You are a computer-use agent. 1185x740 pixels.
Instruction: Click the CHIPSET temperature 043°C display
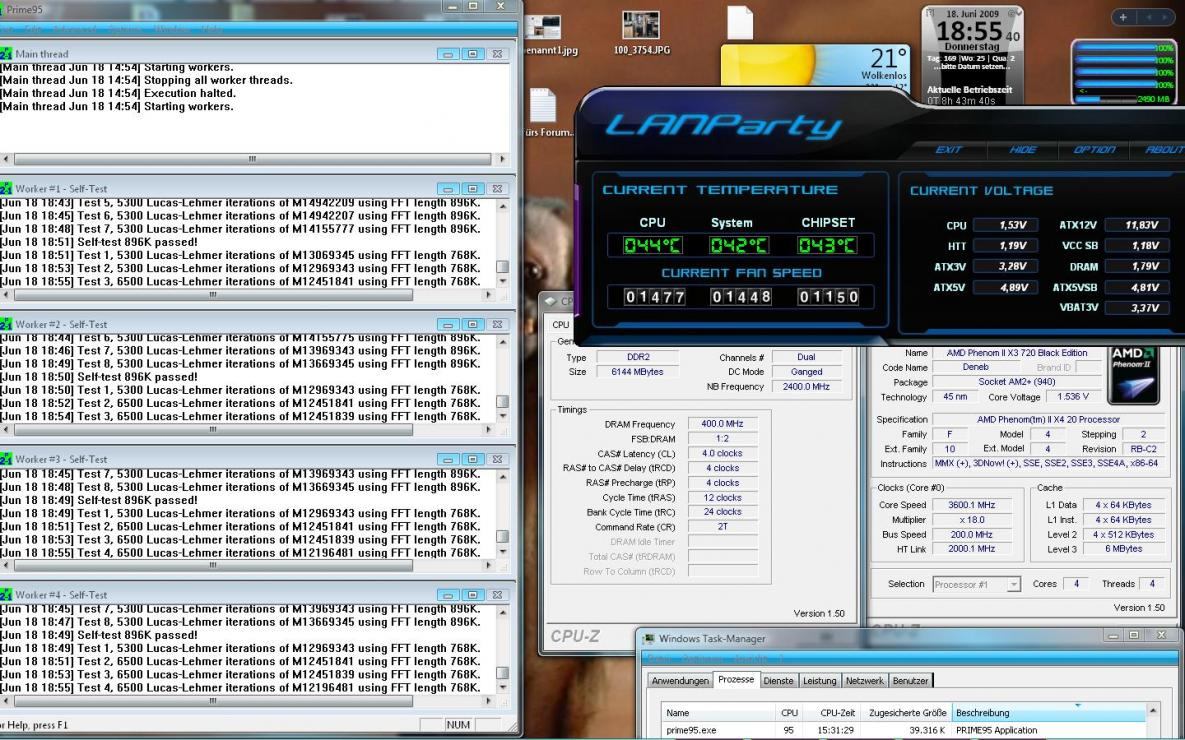coord(827,246)
